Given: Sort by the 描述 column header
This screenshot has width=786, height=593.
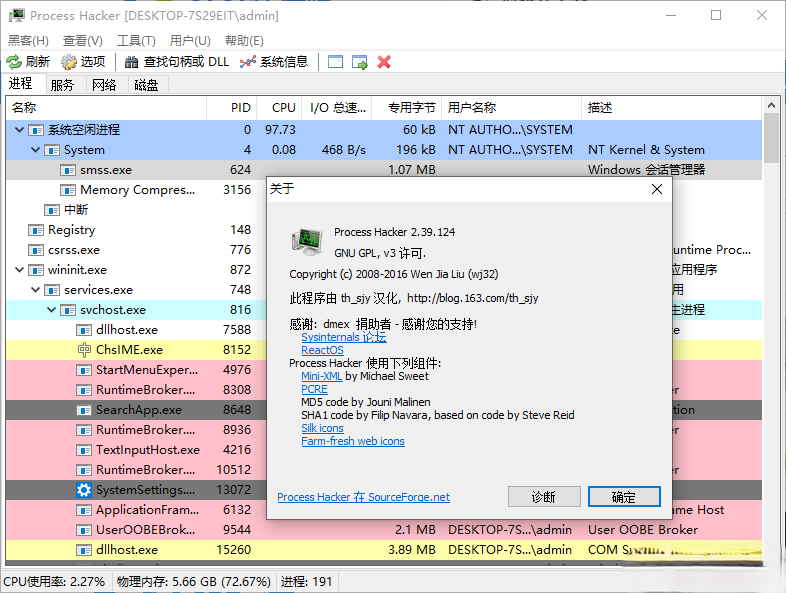Looking at the screenshot, I should tap(671, 108).
